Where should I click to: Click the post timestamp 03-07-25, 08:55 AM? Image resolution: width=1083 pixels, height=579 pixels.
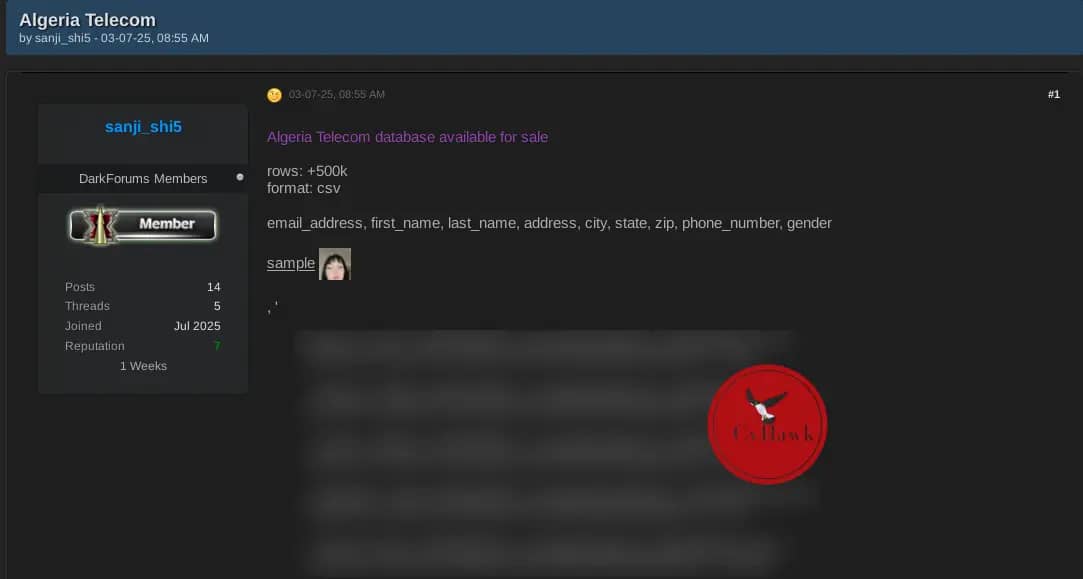coord(337,94)
